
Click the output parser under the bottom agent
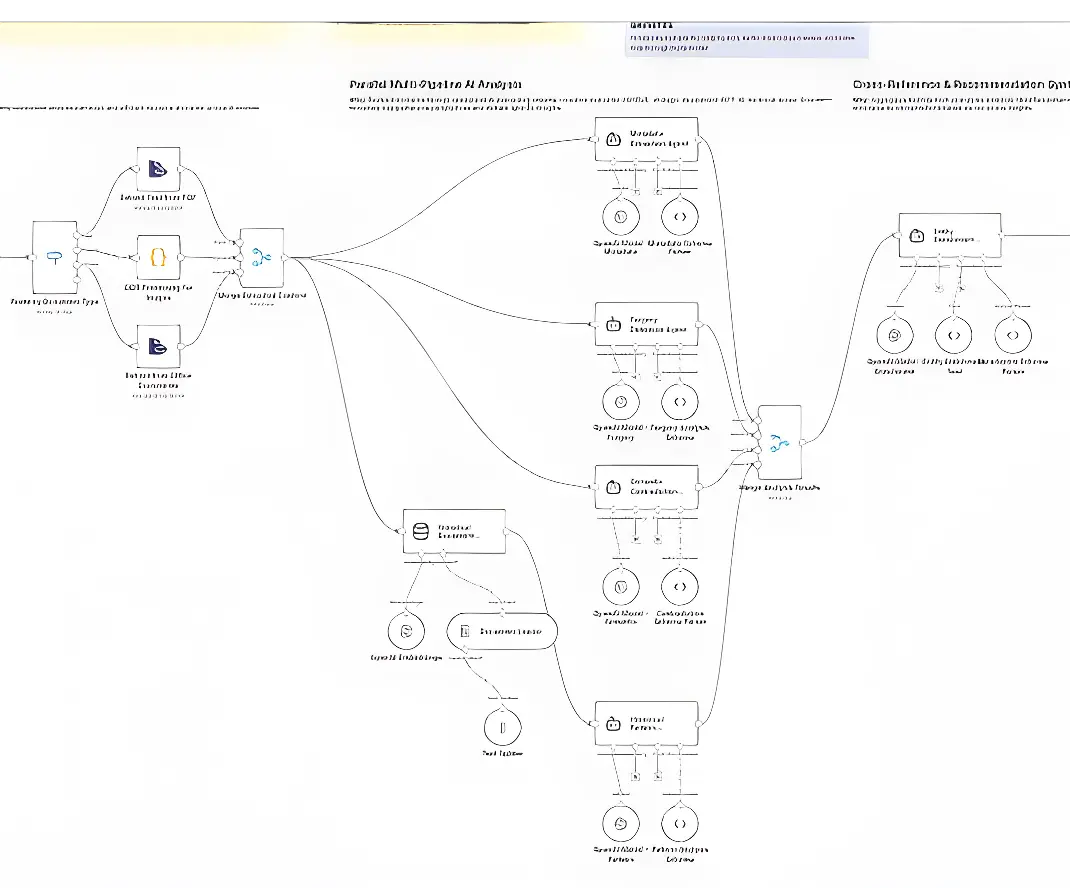[680, 824]
